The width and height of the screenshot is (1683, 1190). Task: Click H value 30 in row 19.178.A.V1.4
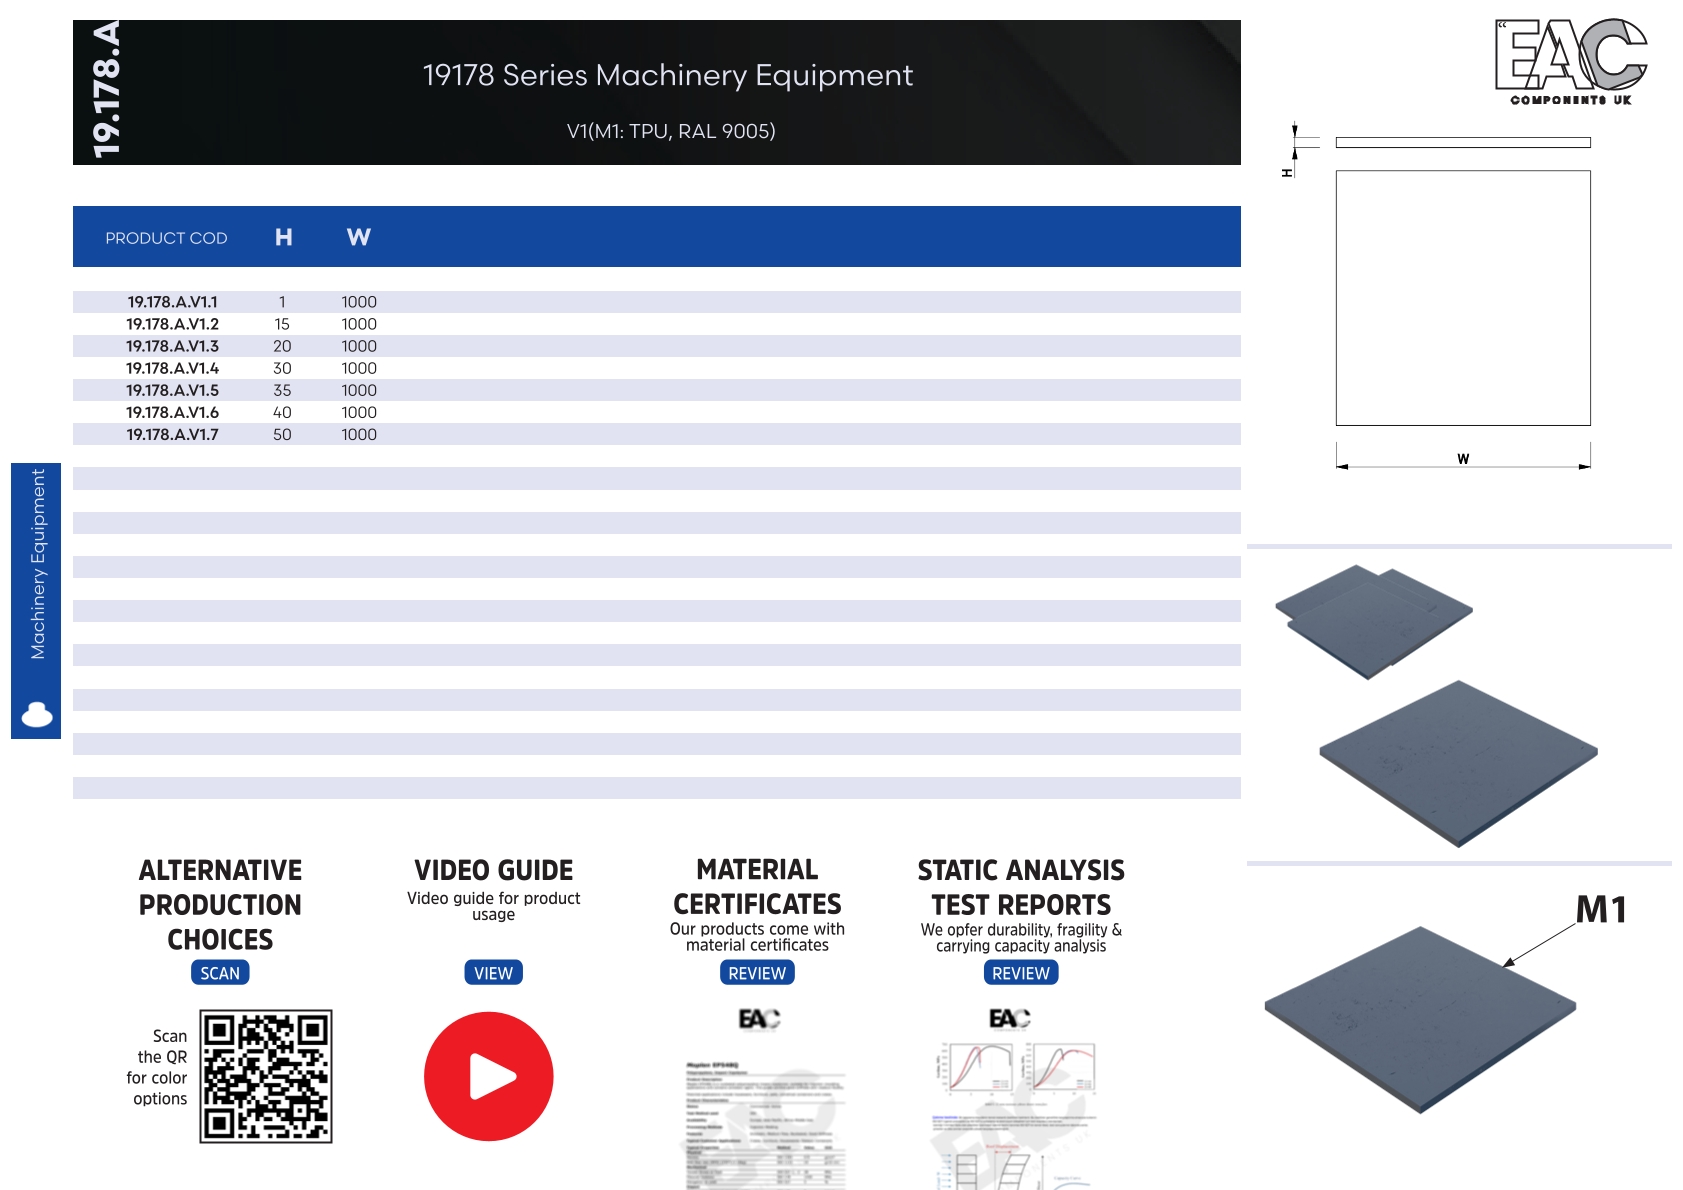[282, 368]
